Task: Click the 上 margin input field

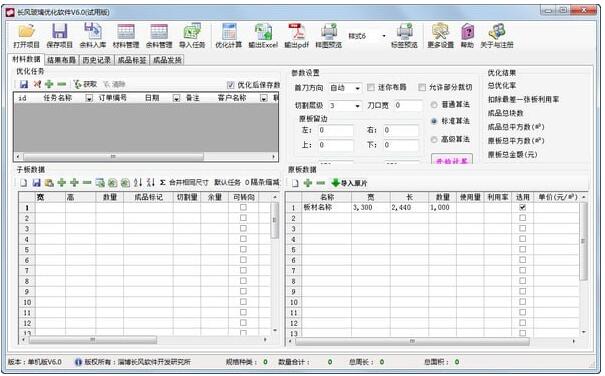Action: coord(335,145)
